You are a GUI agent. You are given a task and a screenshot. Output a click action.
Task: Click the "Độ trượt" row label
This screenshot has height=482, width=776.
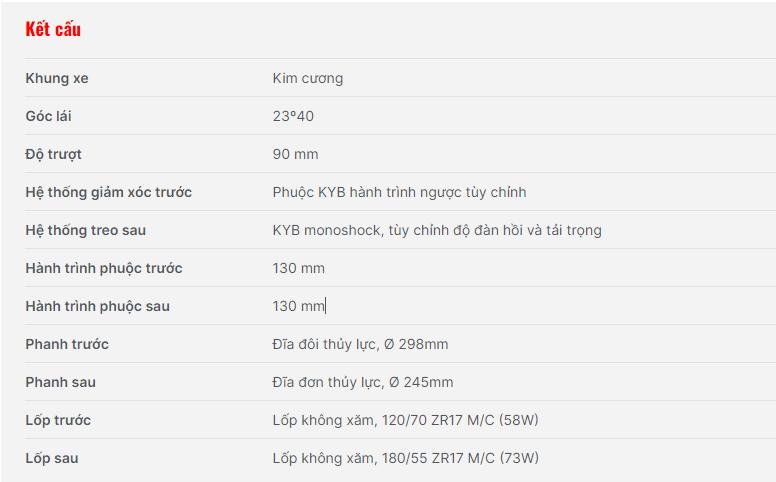click(x=53, y=154)
